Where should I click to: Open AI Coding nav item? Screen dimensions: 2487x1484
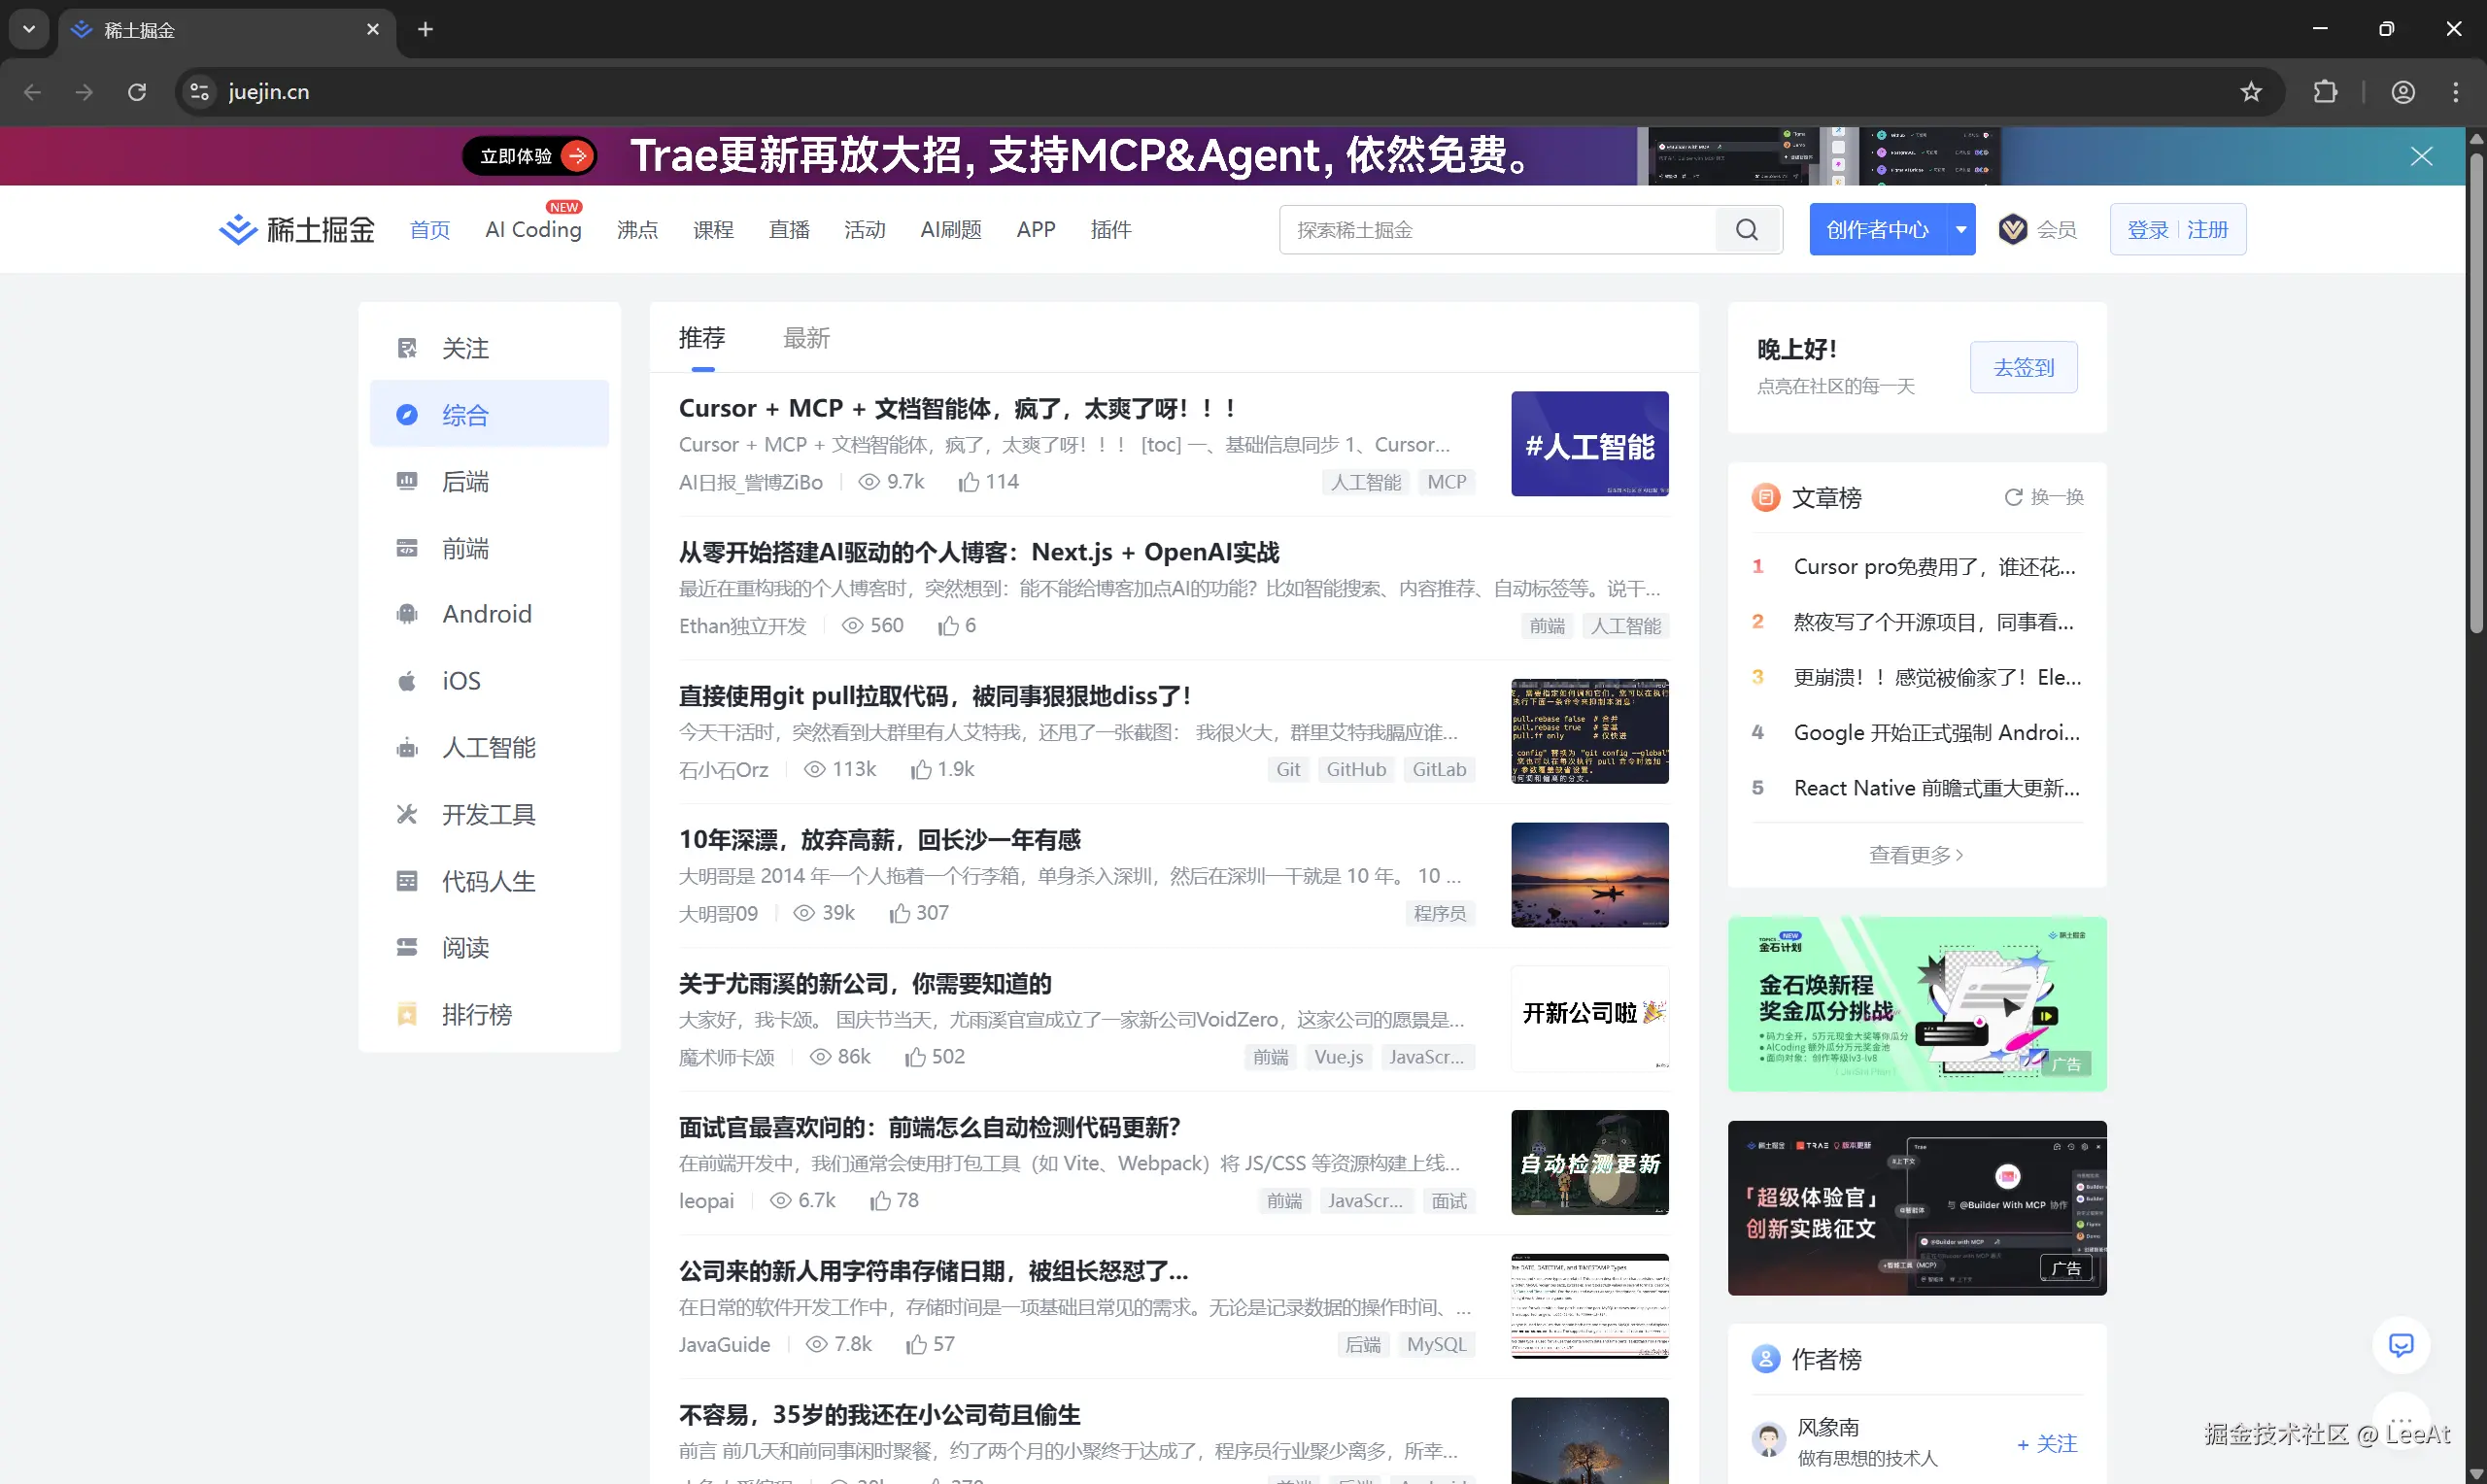533,229
